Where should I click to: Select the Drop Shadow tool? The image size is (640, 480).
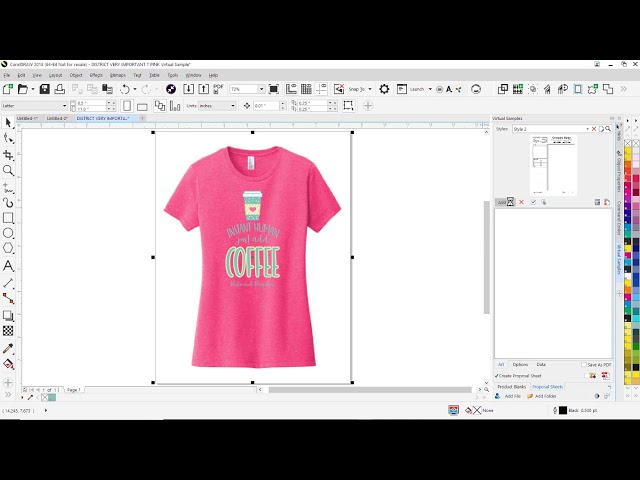coord(8,315)
